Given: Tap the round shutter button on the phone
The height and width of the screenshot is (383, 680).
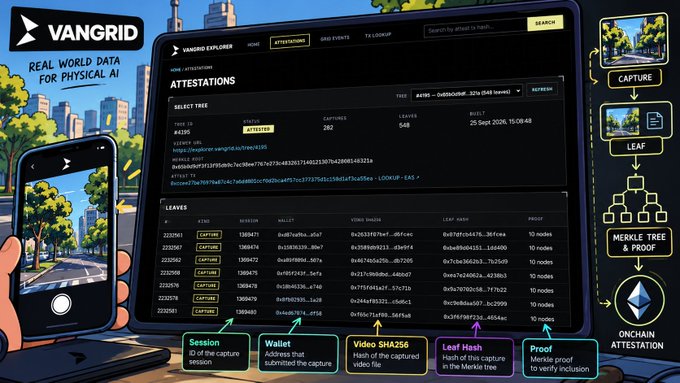Looking at the screenshot, I should pos(61,304).
